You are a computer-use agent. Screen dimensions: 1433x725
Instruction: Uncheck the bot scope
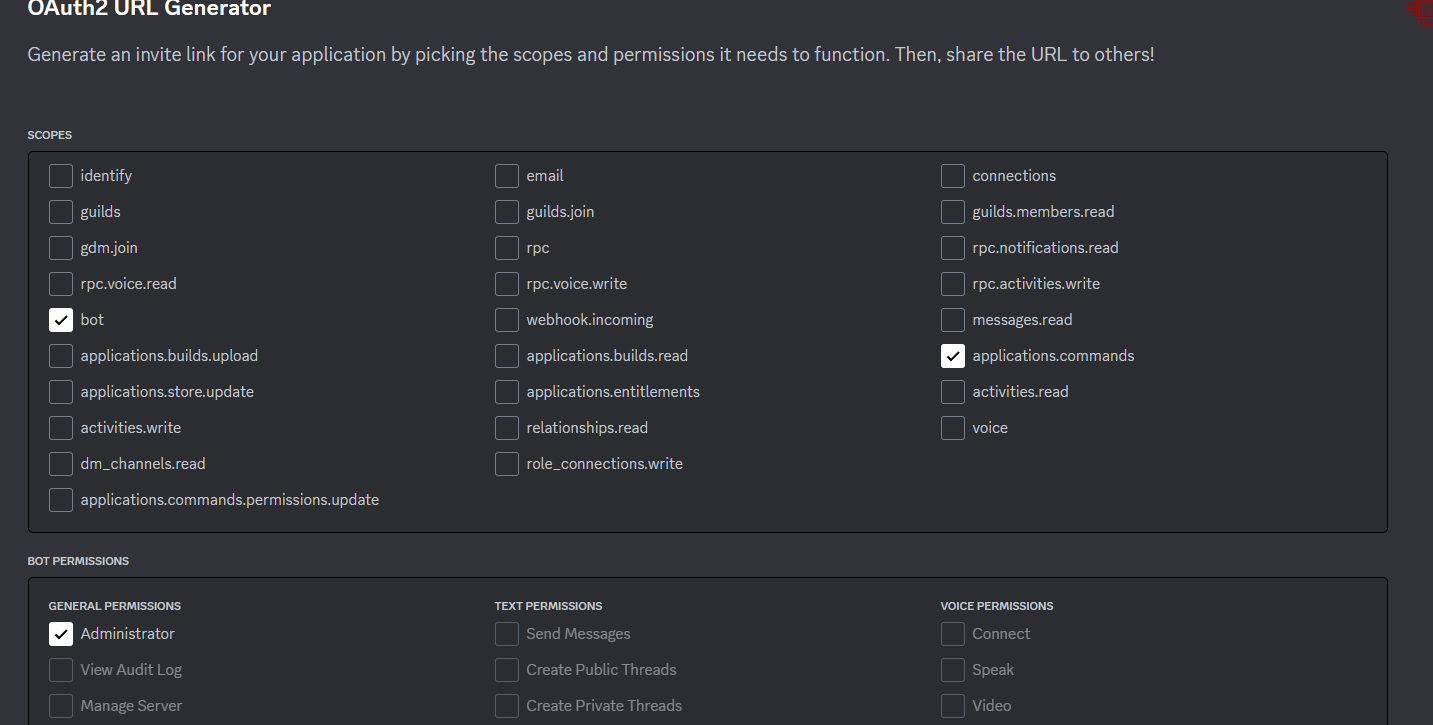tap(61, 320)
